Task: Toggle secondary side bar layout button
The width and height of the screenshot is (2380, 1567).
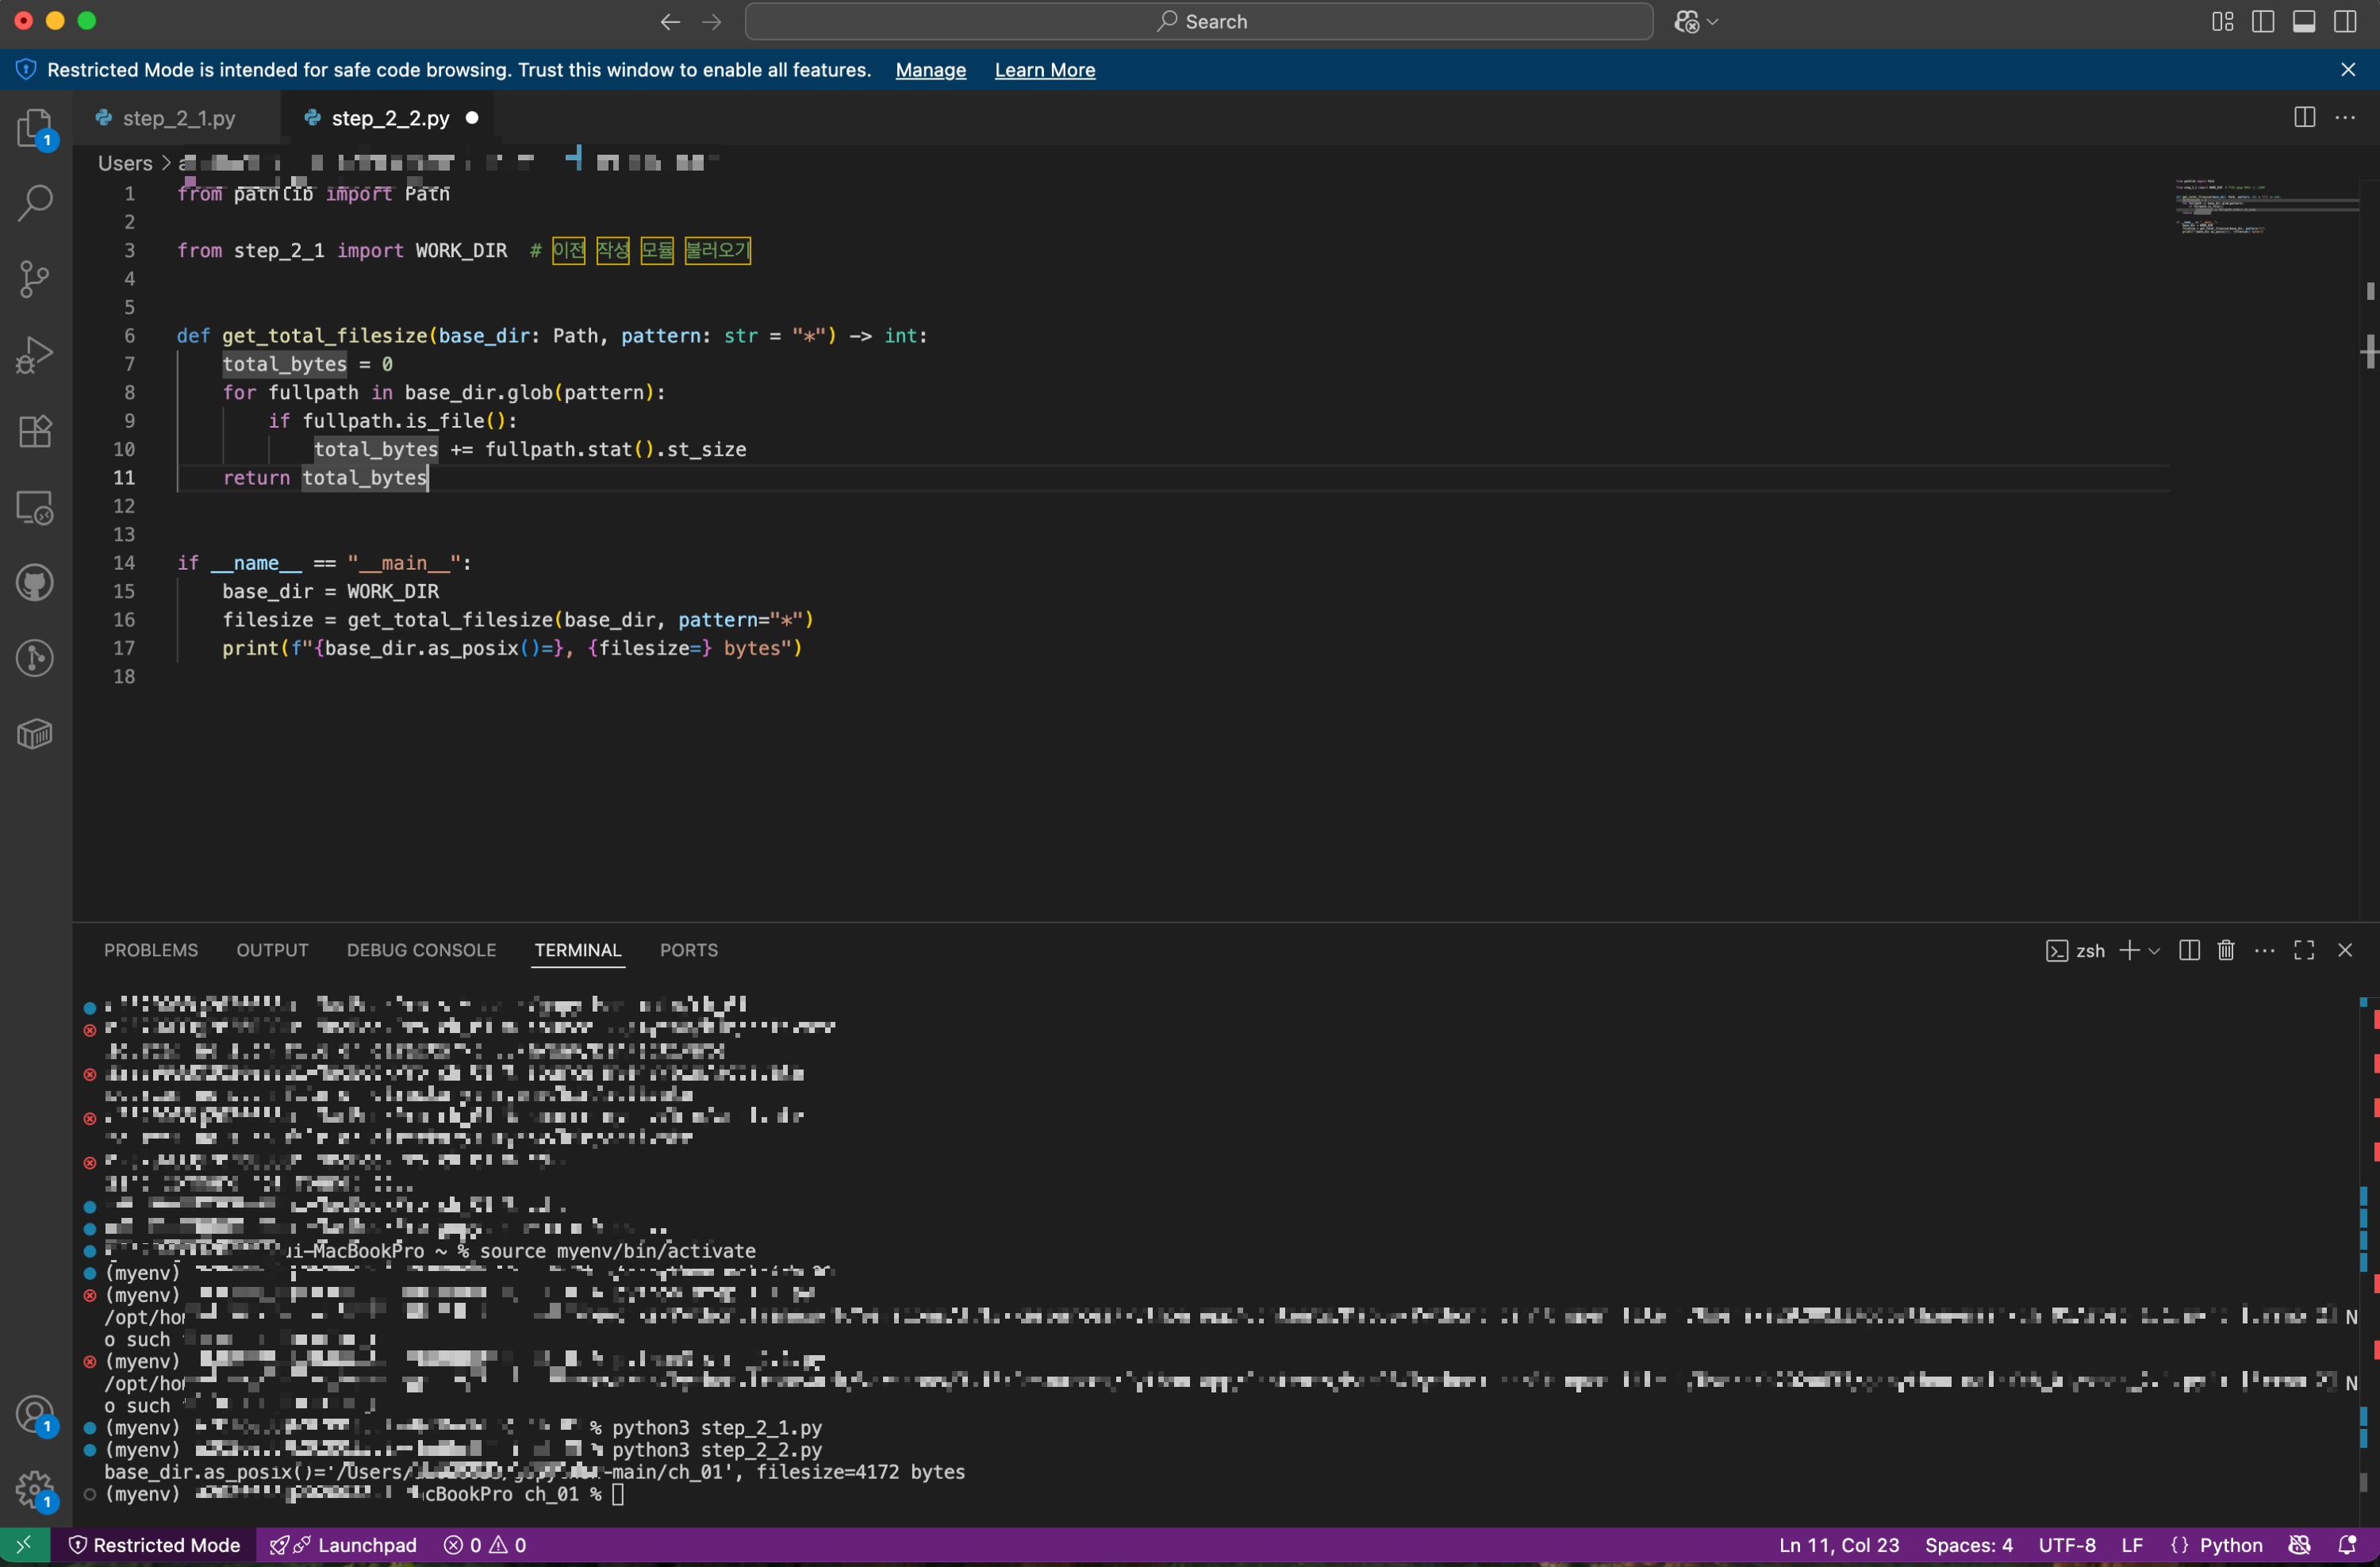Action: click(2344, 22)
